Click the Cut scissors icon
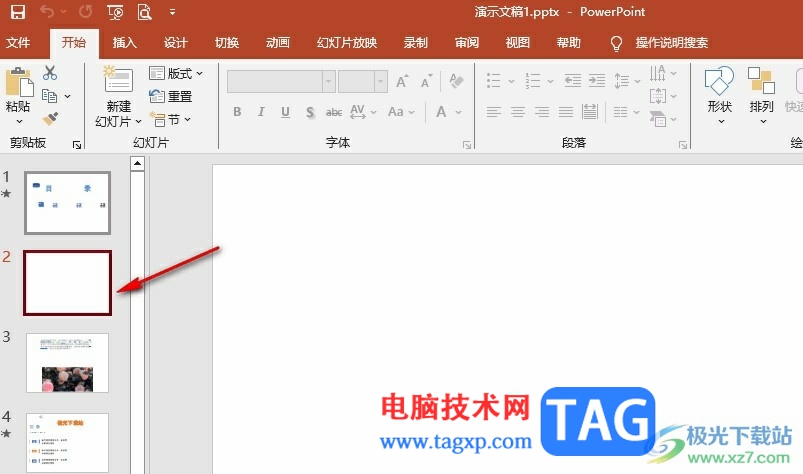Screen dimensions: 803x474 click(50, 73)
